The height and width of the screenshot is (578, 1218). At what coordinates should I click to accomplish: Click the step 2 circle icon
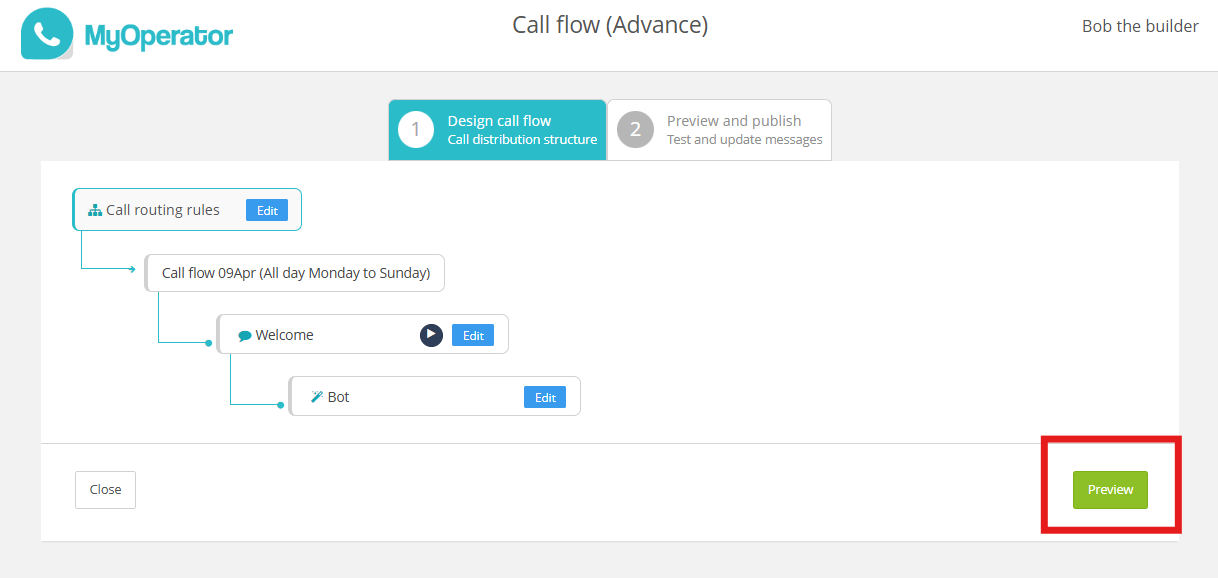(635, 130)
